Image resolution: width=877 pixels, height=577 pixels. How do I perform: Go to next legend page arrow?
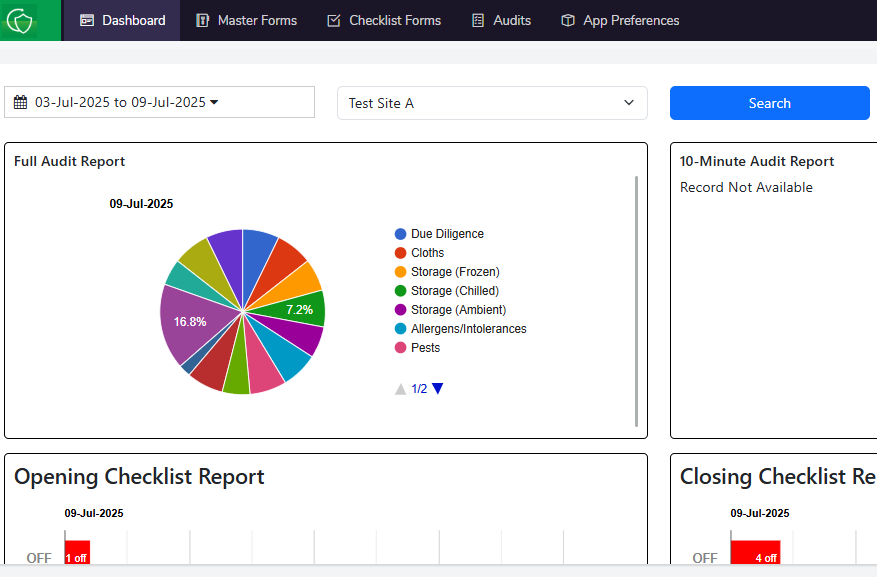437,389
